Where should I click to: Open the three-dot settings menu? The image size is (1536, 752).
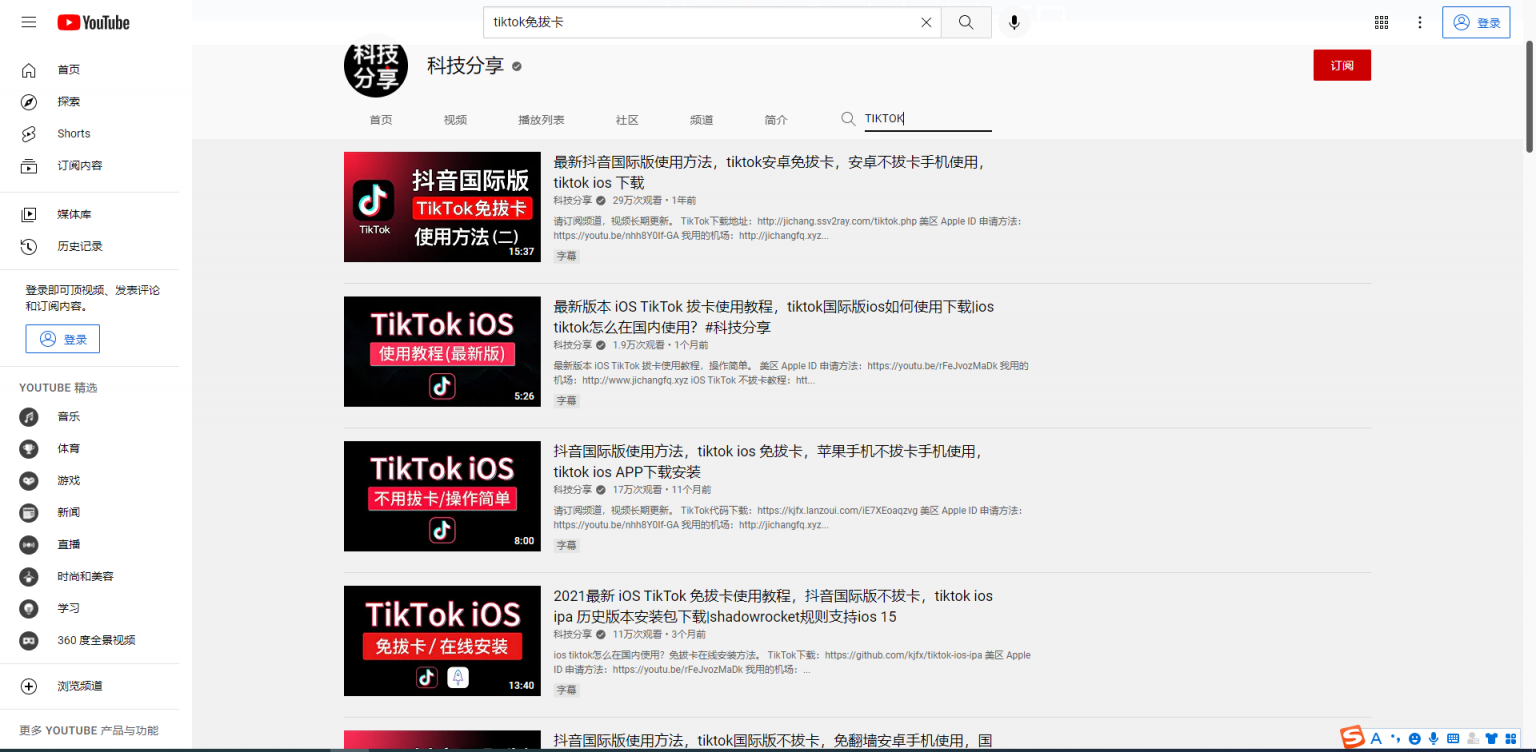(1420, 22)
